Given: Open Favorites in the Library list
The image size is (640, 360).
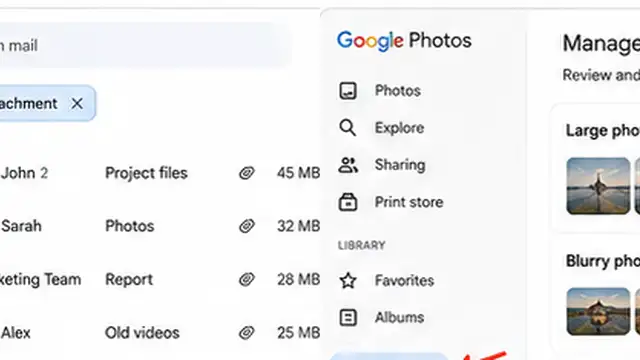Looking at the screenshot, I should [x=404, y=280].
